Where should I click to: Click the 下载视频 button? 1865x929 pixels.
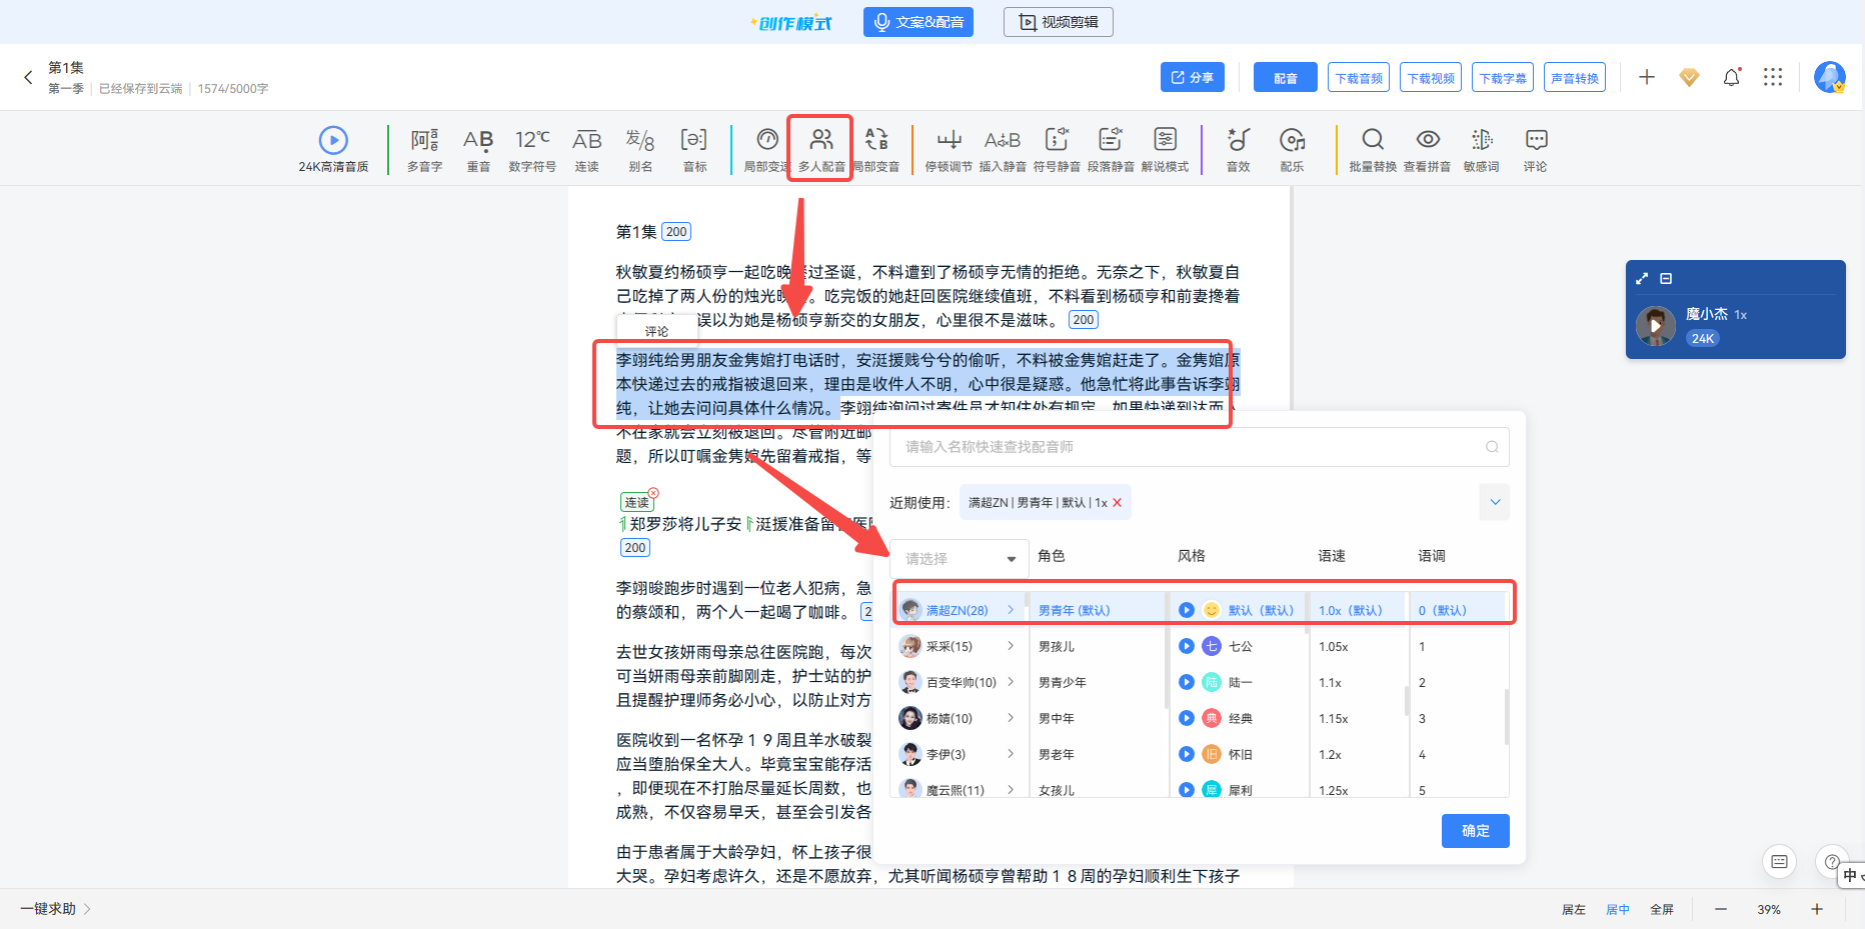[x=1431, y=77]
